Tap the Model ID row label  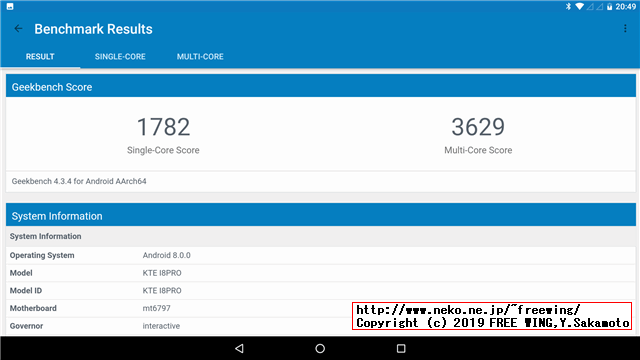click(26, 291)
